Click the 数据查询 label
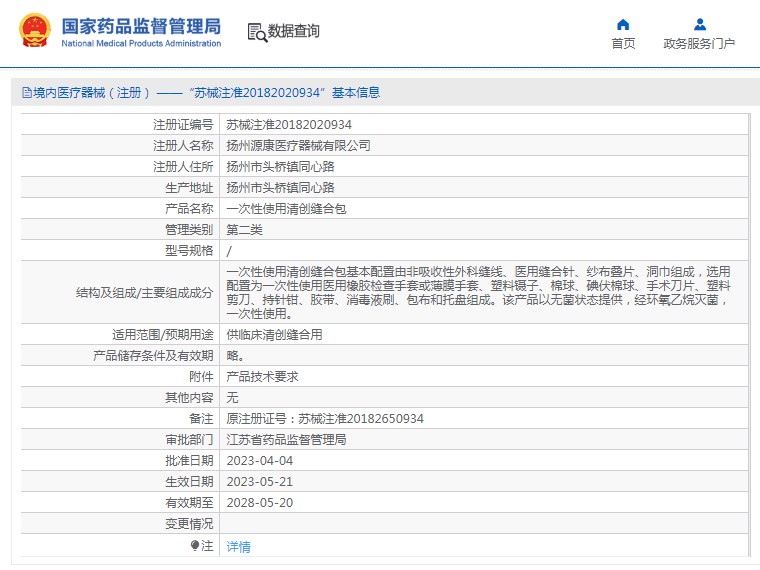Screen dimensions: 760x570 tap(293, 31)
